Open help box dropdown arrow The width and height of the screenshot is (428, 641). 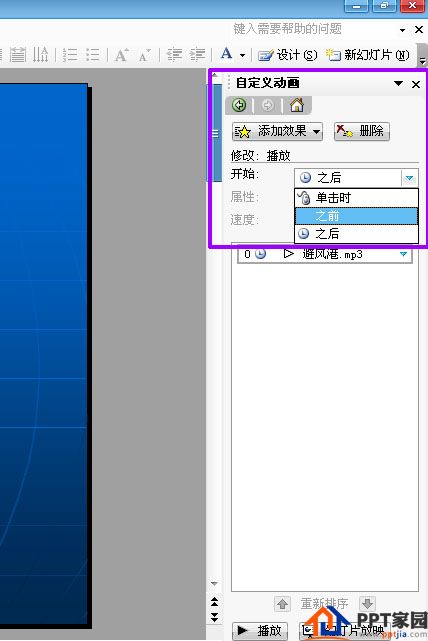click(x=402, y=30)
